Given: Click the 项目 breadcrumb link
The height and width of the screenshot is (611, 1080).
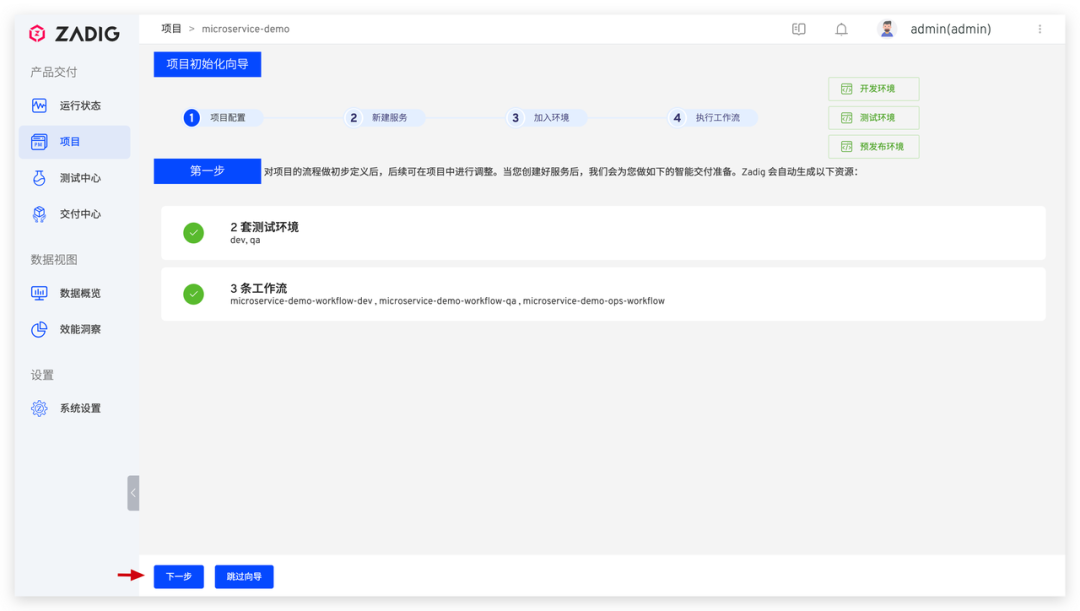Looking at the screenshot, I should point(171,29).
